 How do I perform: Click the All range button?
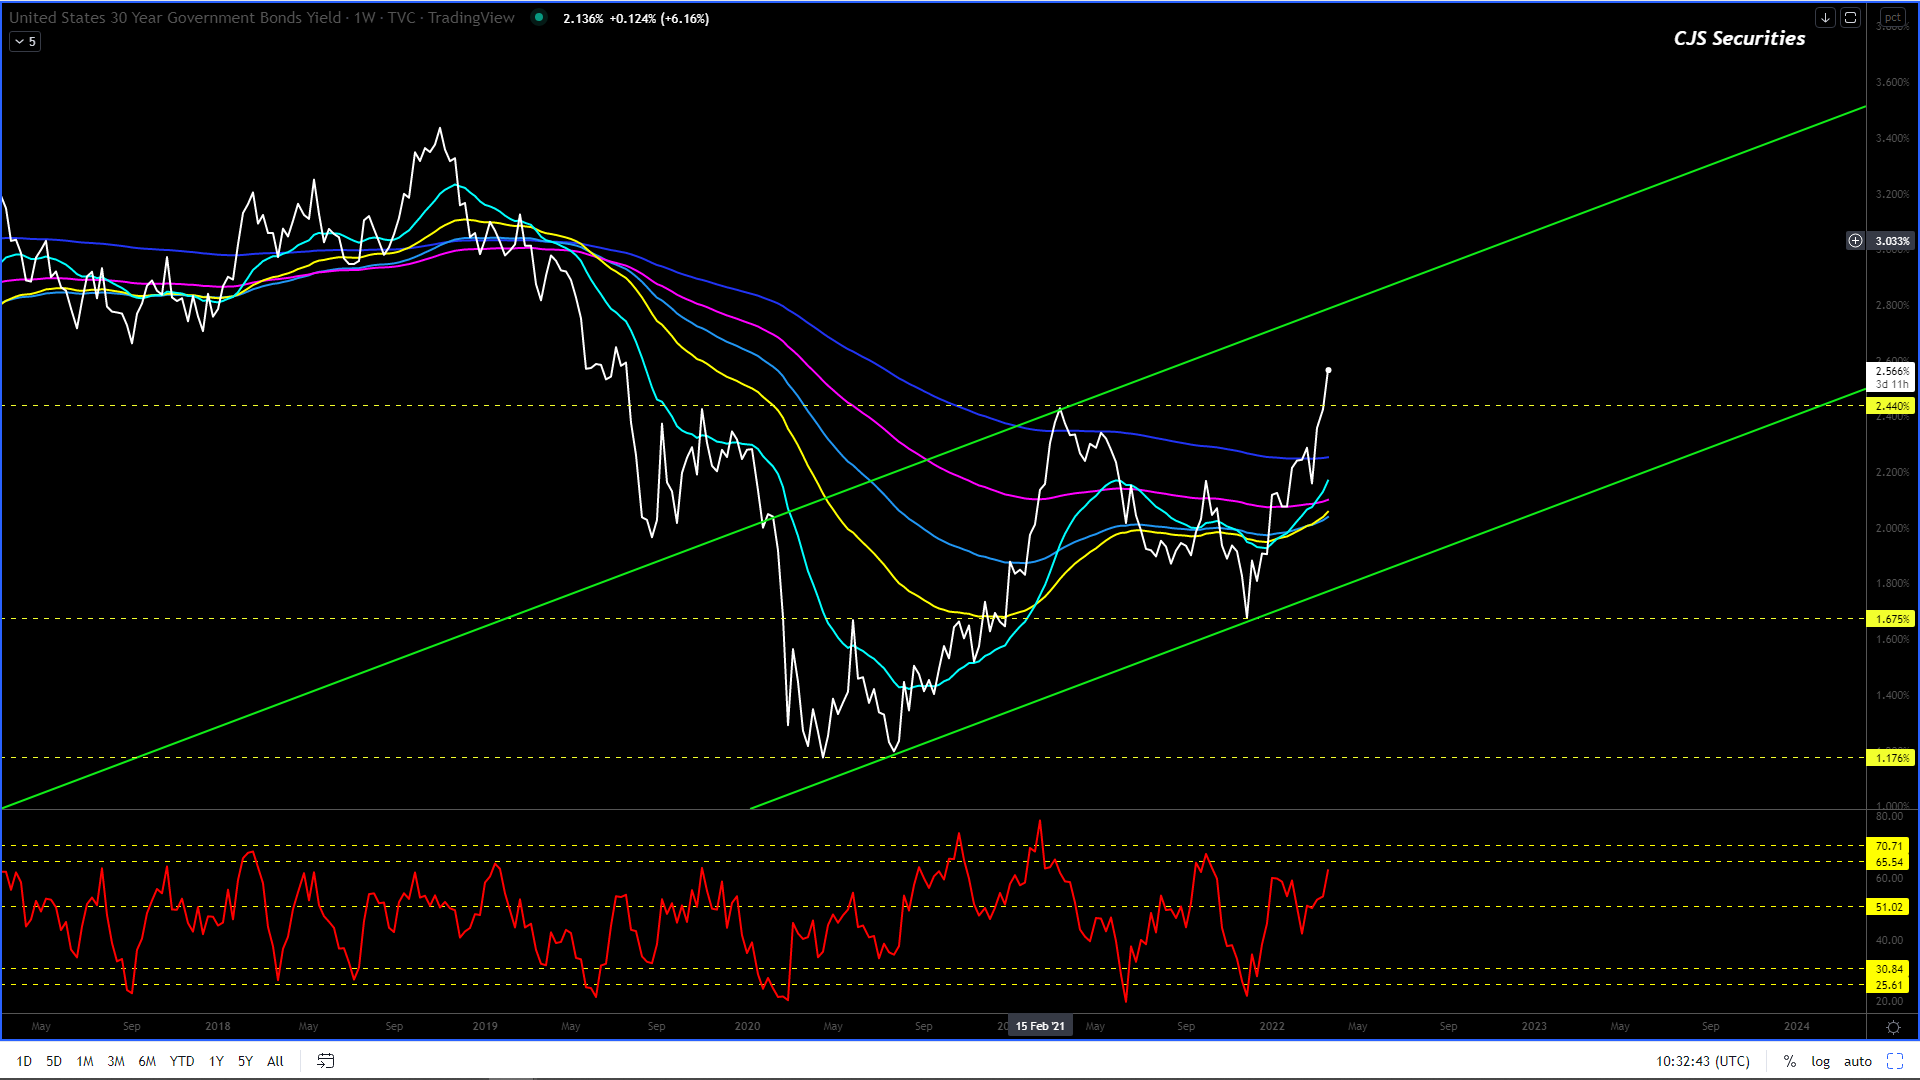tap(275, 1061)
